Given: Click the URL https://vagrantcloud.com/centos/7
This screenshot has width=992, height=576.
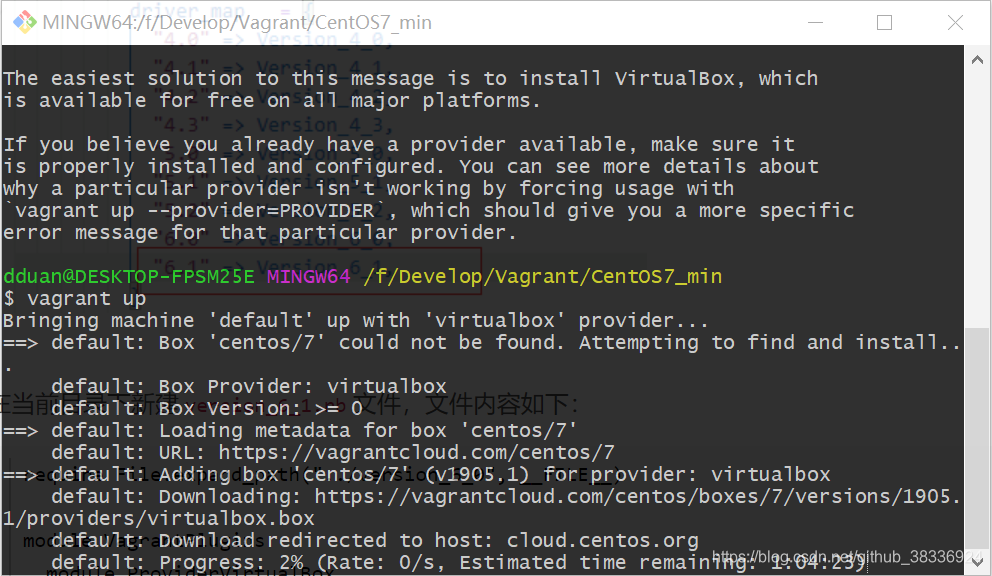Looking at the screenshot, I should pos(416,453).
